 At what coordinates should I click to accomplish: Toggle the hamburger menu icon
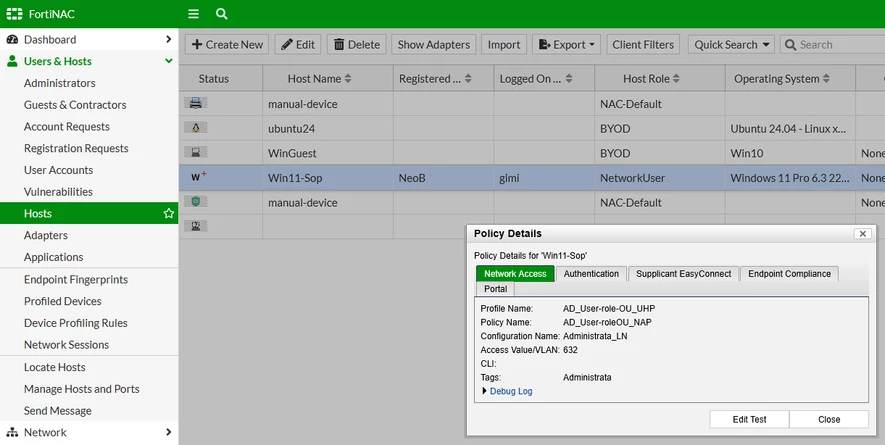194,14
